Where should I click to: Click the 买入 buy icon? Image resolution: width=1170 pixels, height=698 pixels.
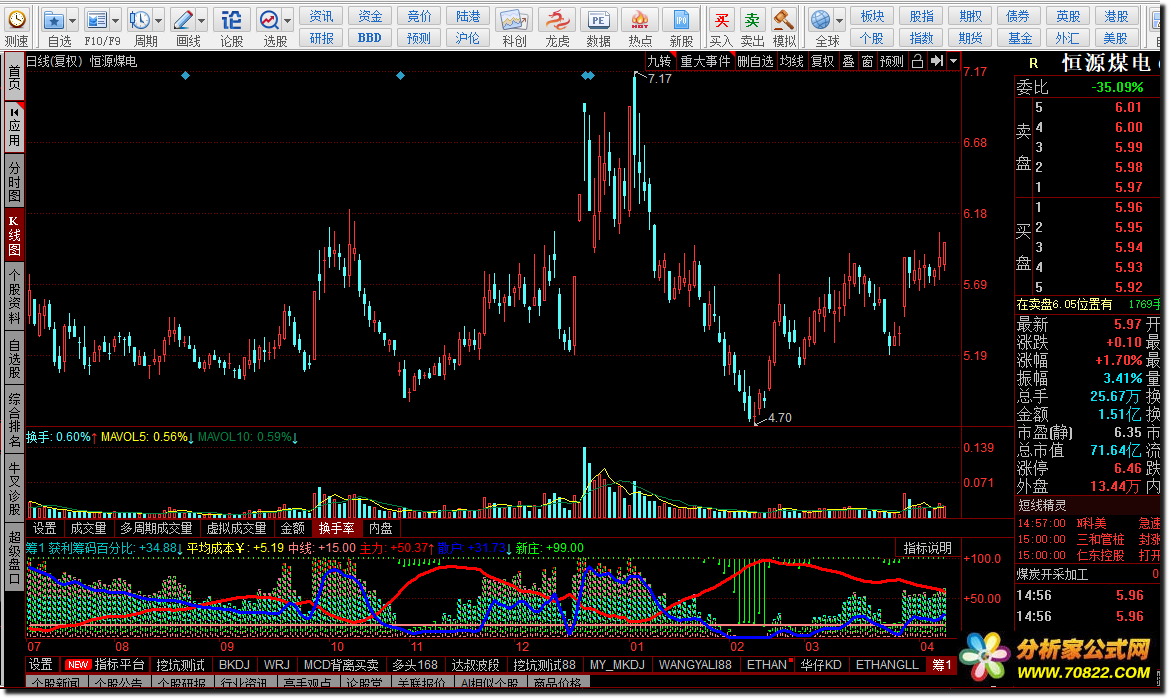(721, 19)
